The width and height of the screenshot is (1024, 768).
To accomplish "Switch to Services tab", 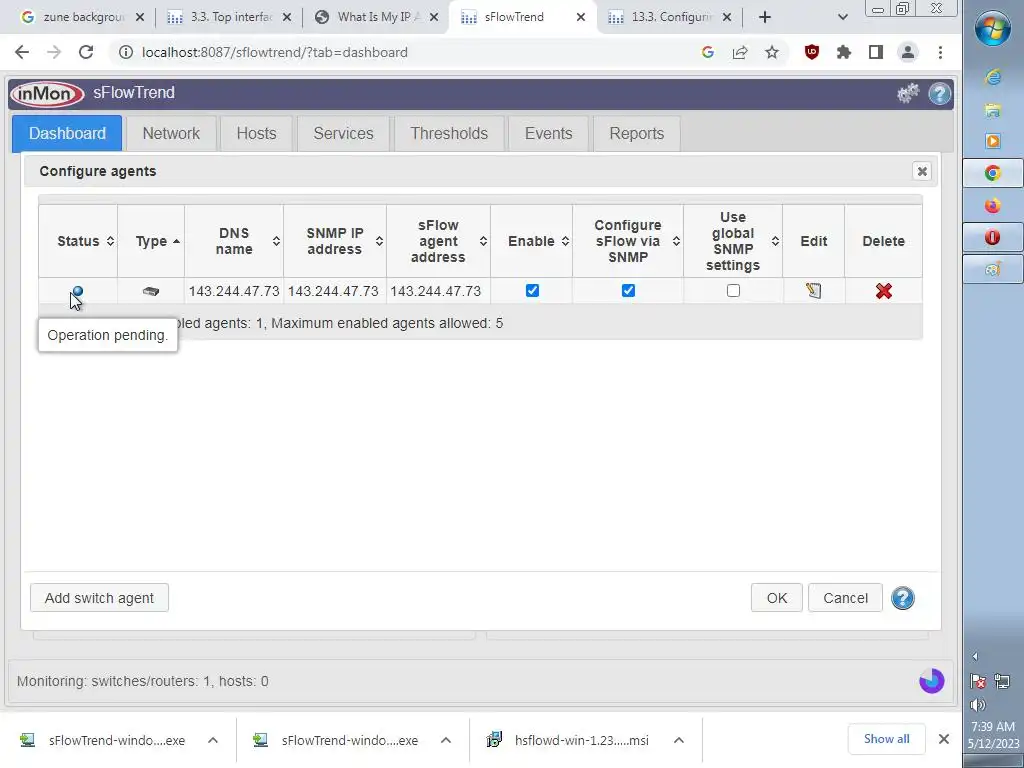I will click(344, 133).
